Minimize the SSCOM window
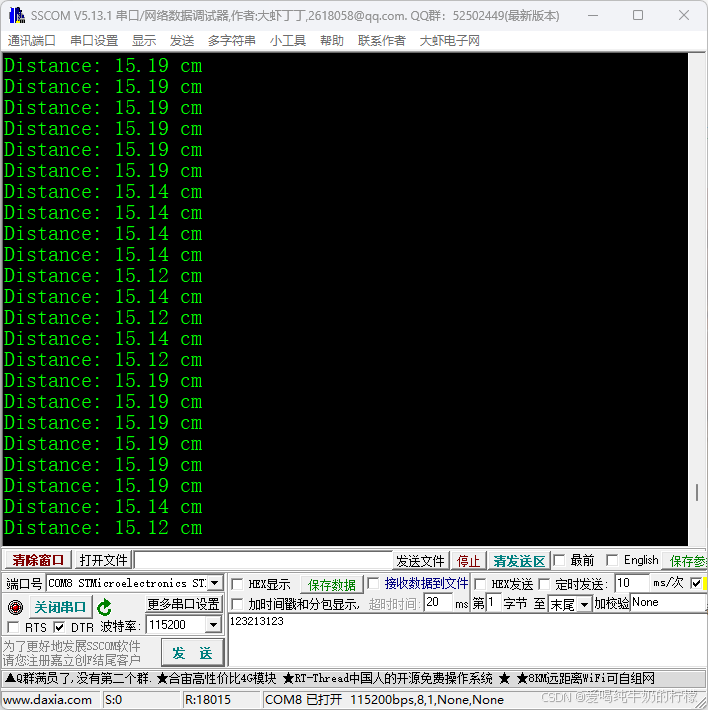The image size is (708, 710). coord(593,15)
